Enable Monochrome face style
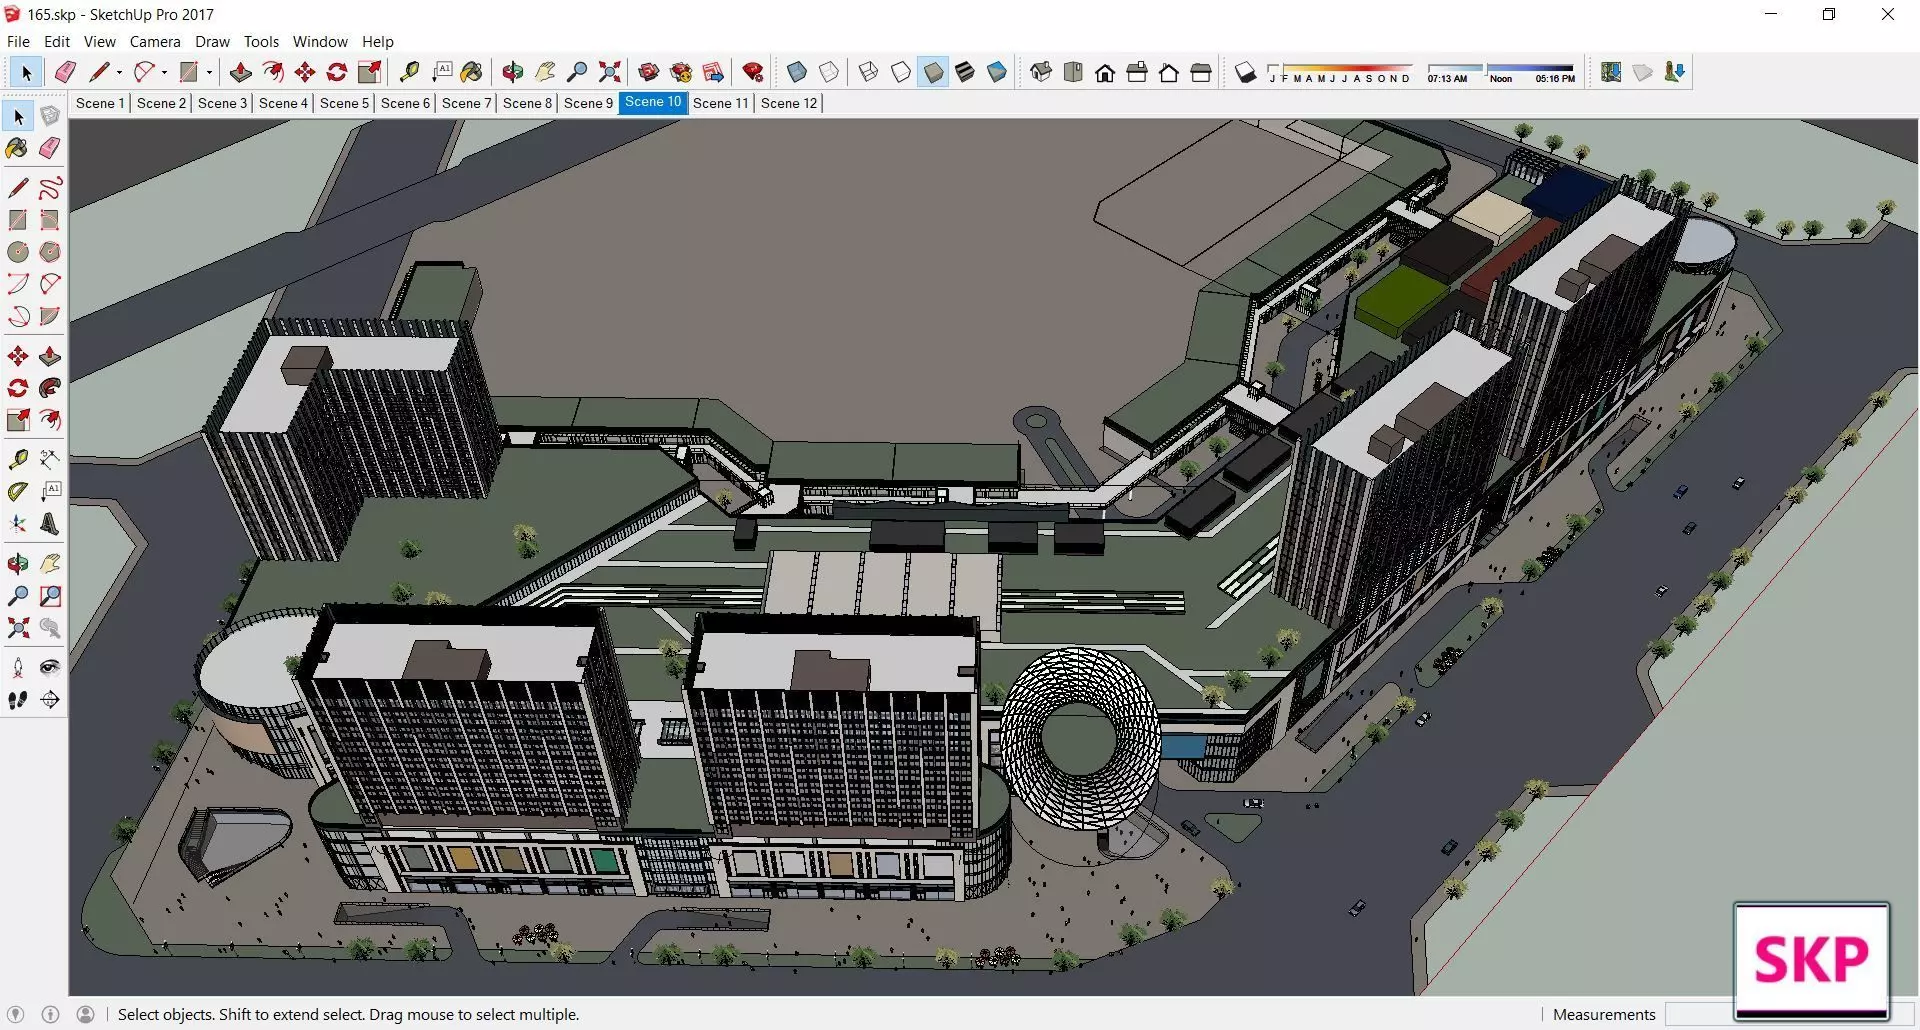 pos(997,72)
